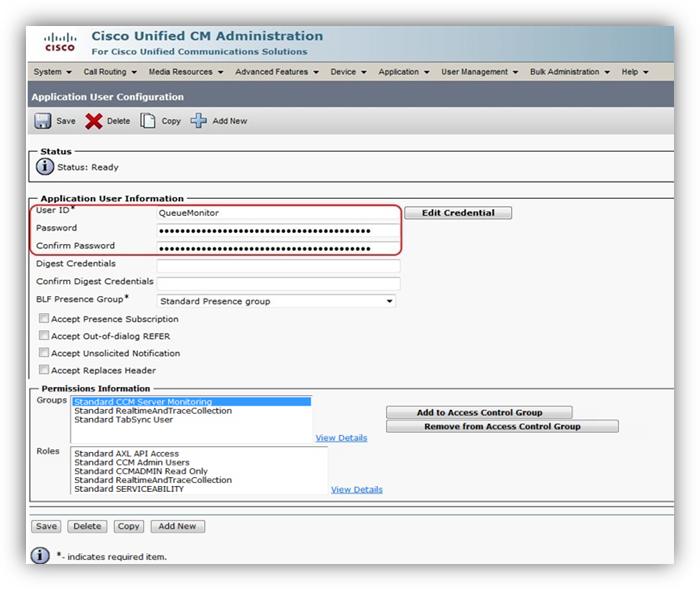
Task: Open View Details link for Roles
Action: pyautogui.click(x=357, y=489)
